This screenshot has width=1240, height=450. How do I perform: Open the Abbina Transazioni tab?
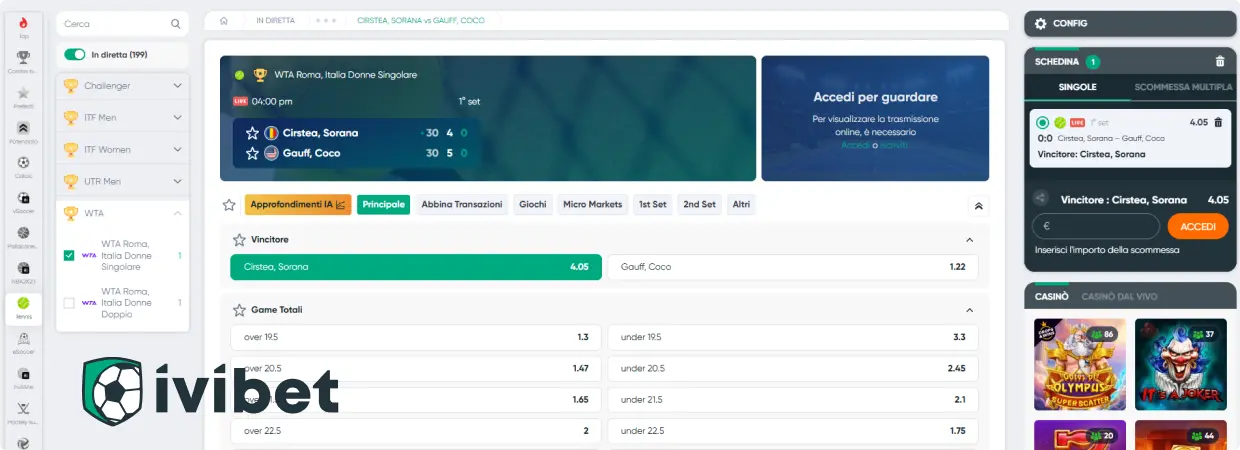pyautogui.click(x=462, y=205)
